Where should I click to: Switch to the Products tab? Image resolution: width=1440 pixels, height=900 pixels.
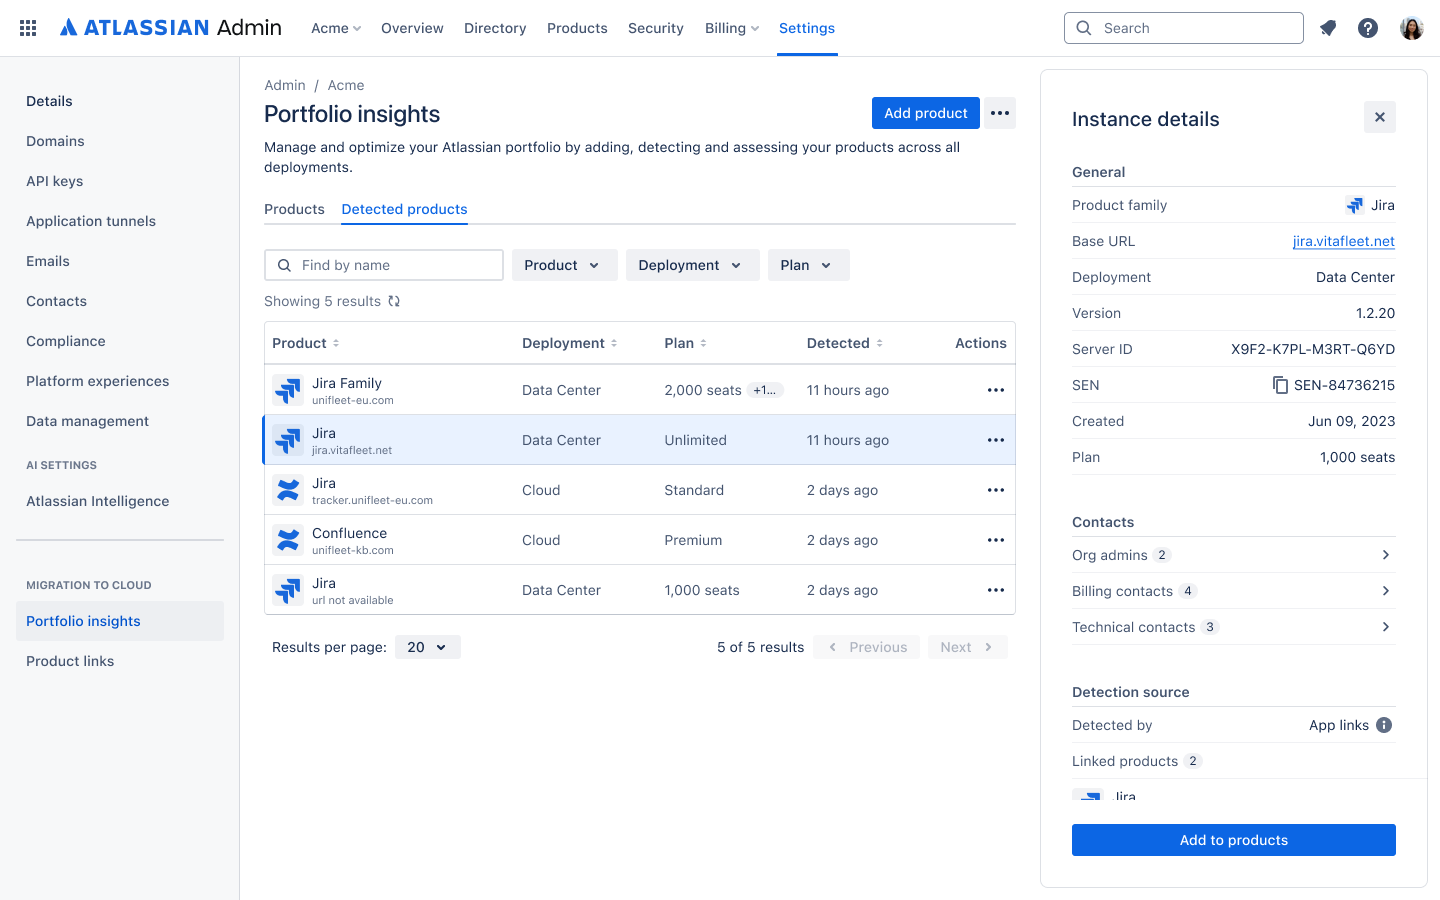tap(294, 209)
